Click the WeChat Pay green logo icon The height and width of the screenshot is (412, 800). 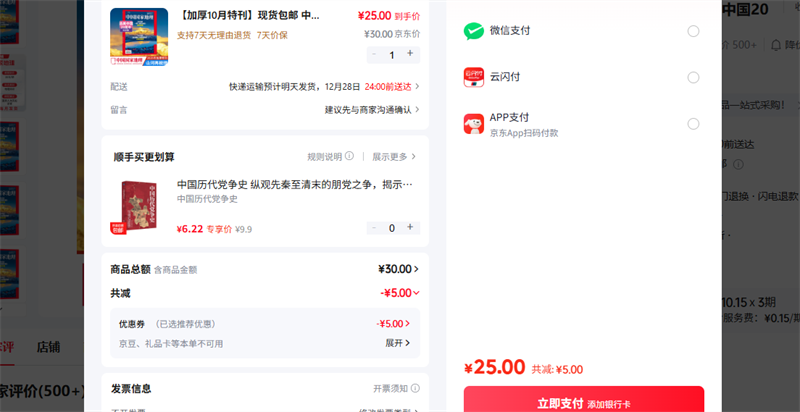pos(474,31)
